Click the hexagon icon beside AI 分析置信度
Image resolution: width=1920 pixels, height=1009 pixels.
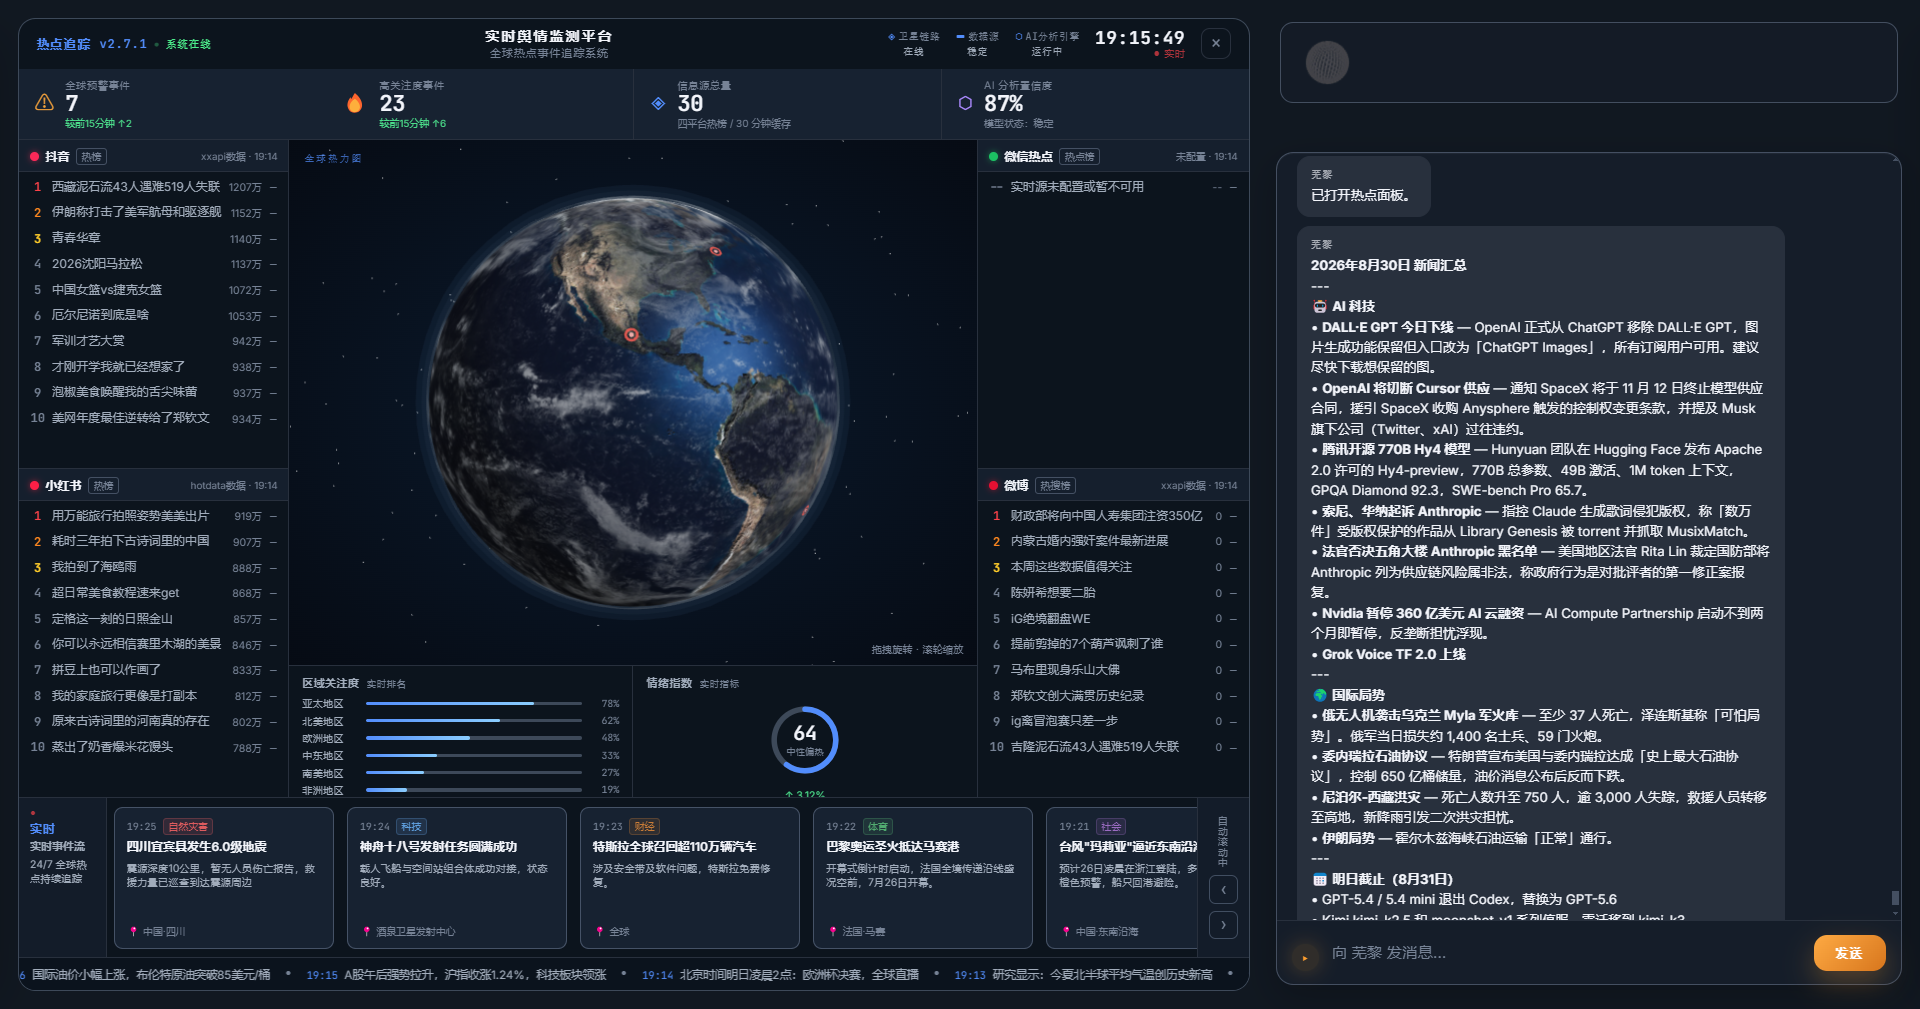(x=965, y=103)
